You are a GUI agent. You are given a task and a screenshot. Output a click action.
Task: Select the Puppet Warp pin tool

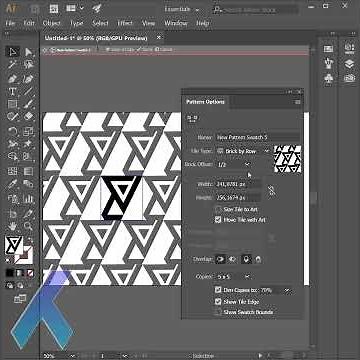point(29,144)
